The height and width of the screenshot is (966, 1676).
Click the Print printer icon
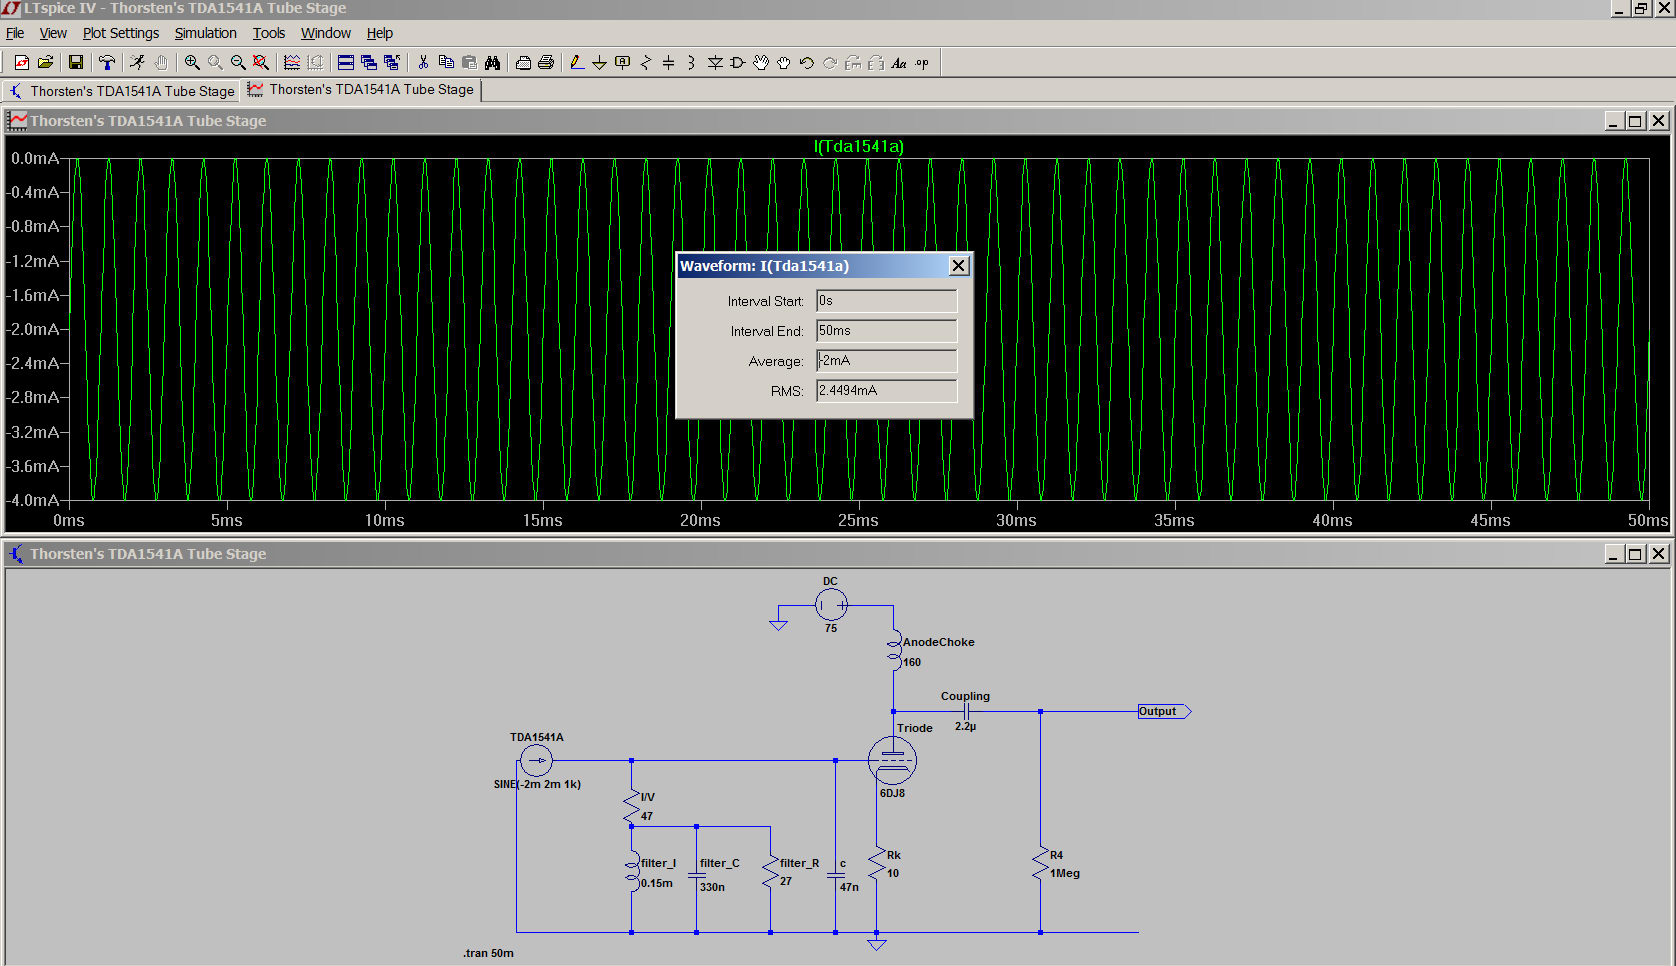click(x=546, y=62)
